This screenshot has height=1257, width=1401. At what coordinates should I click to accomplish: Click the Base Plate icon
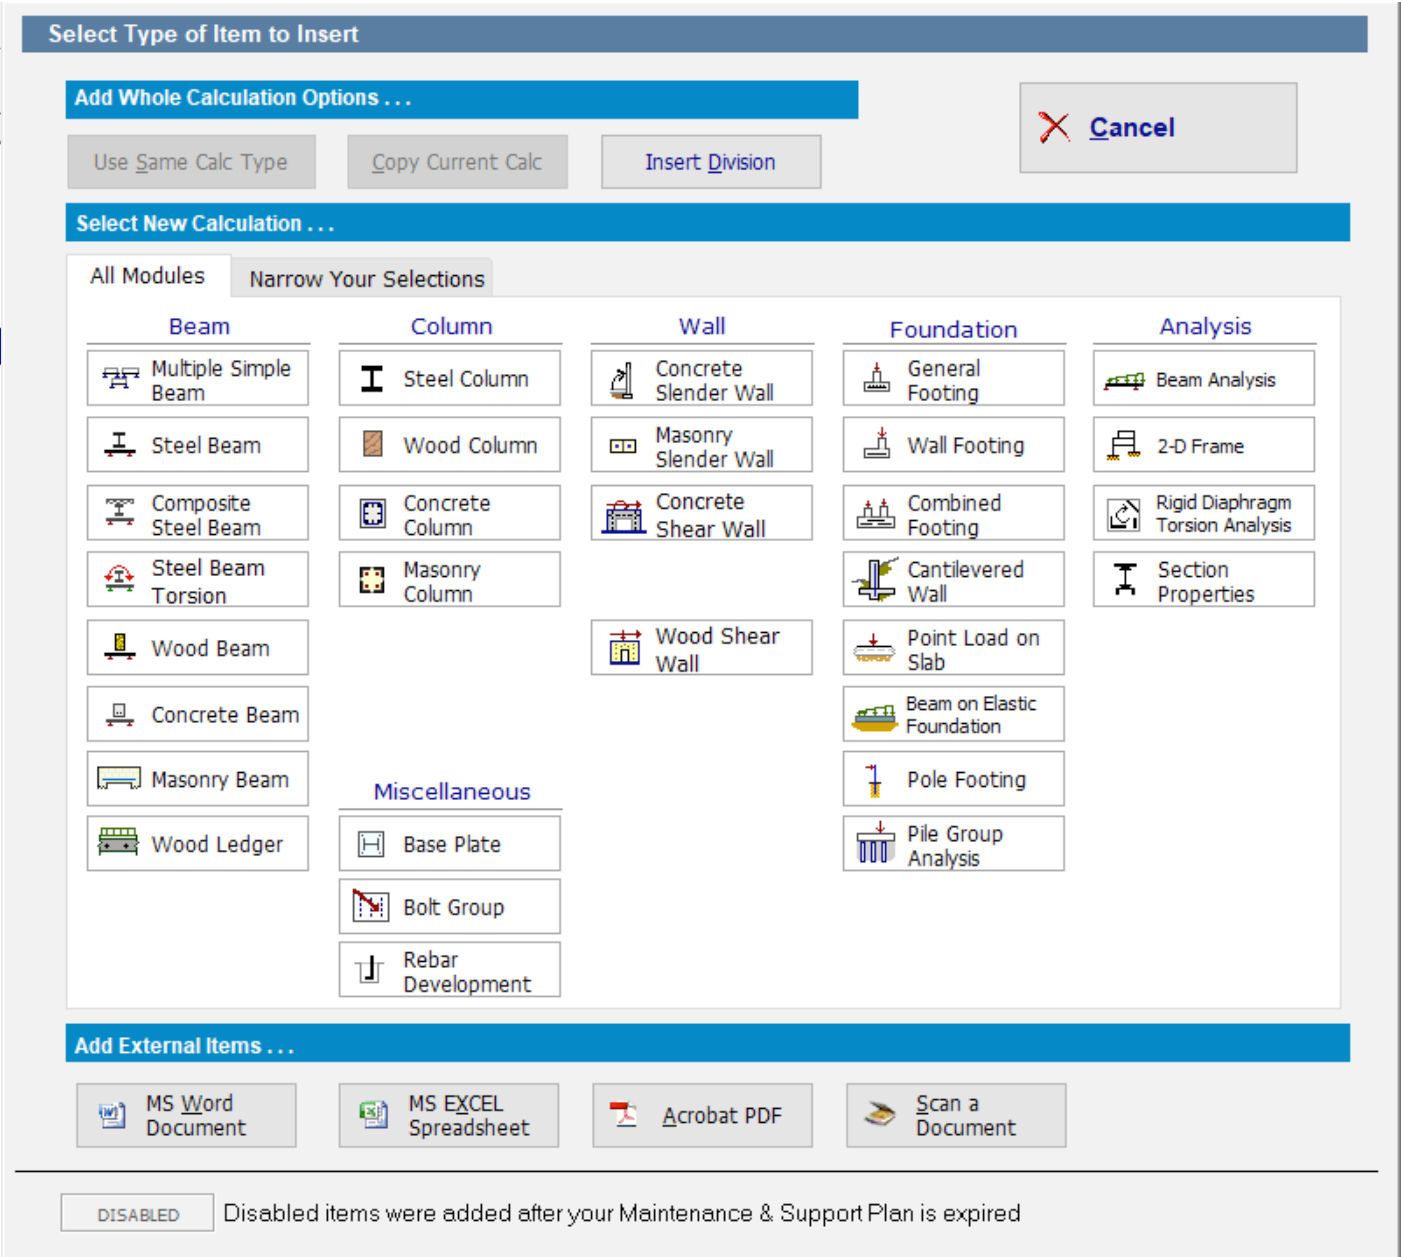[x=371, y=844]
